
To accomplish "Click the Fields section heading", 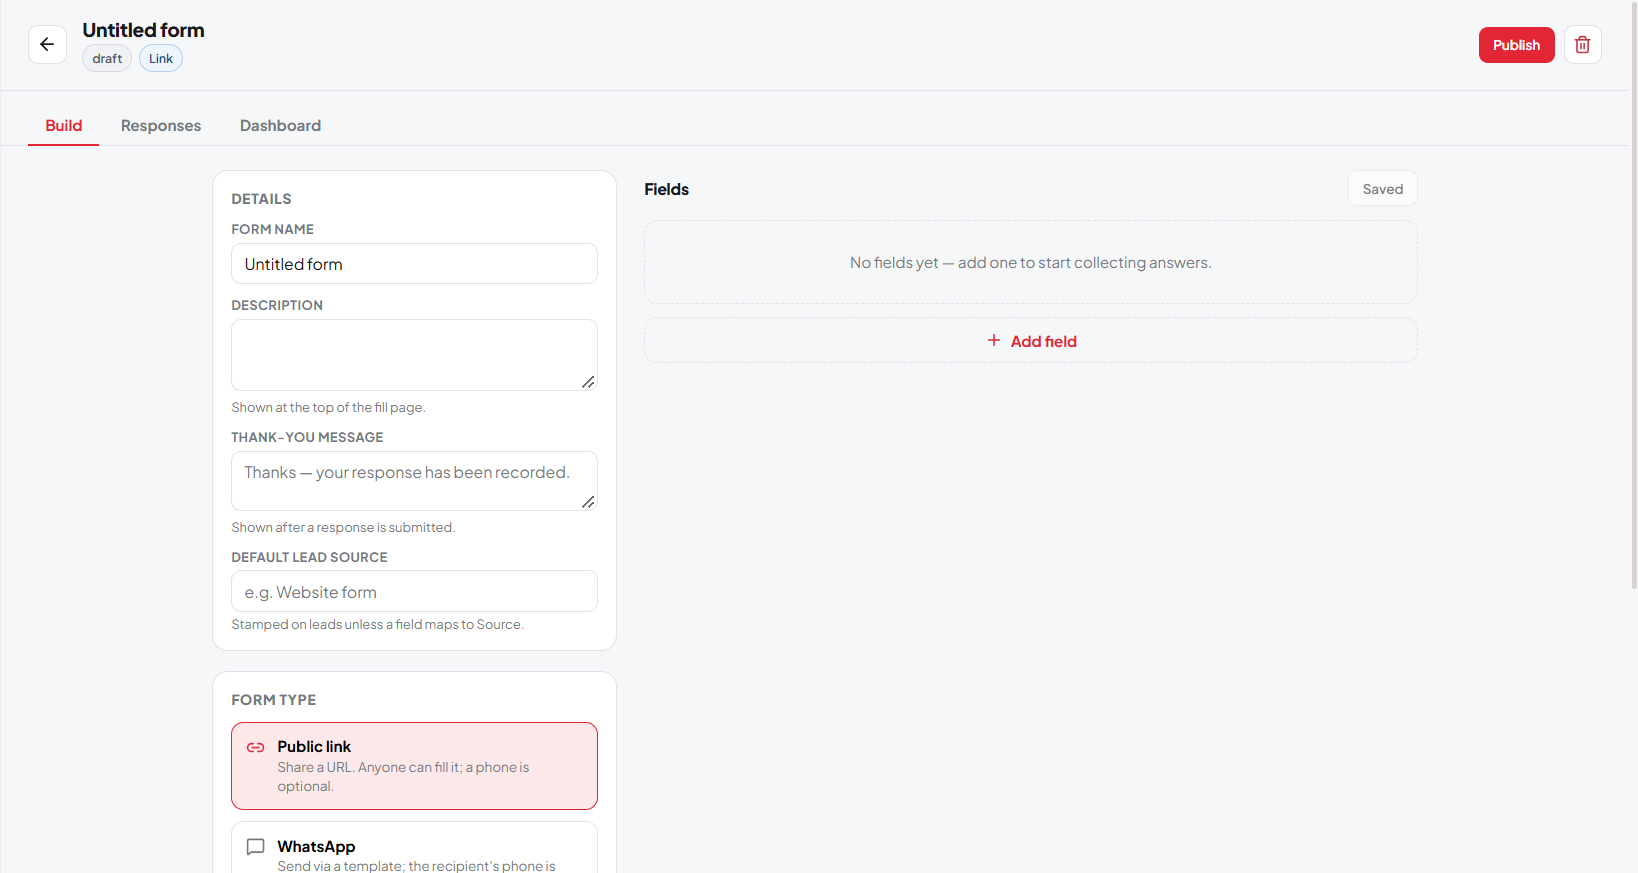I will click(x=666, y=189).
